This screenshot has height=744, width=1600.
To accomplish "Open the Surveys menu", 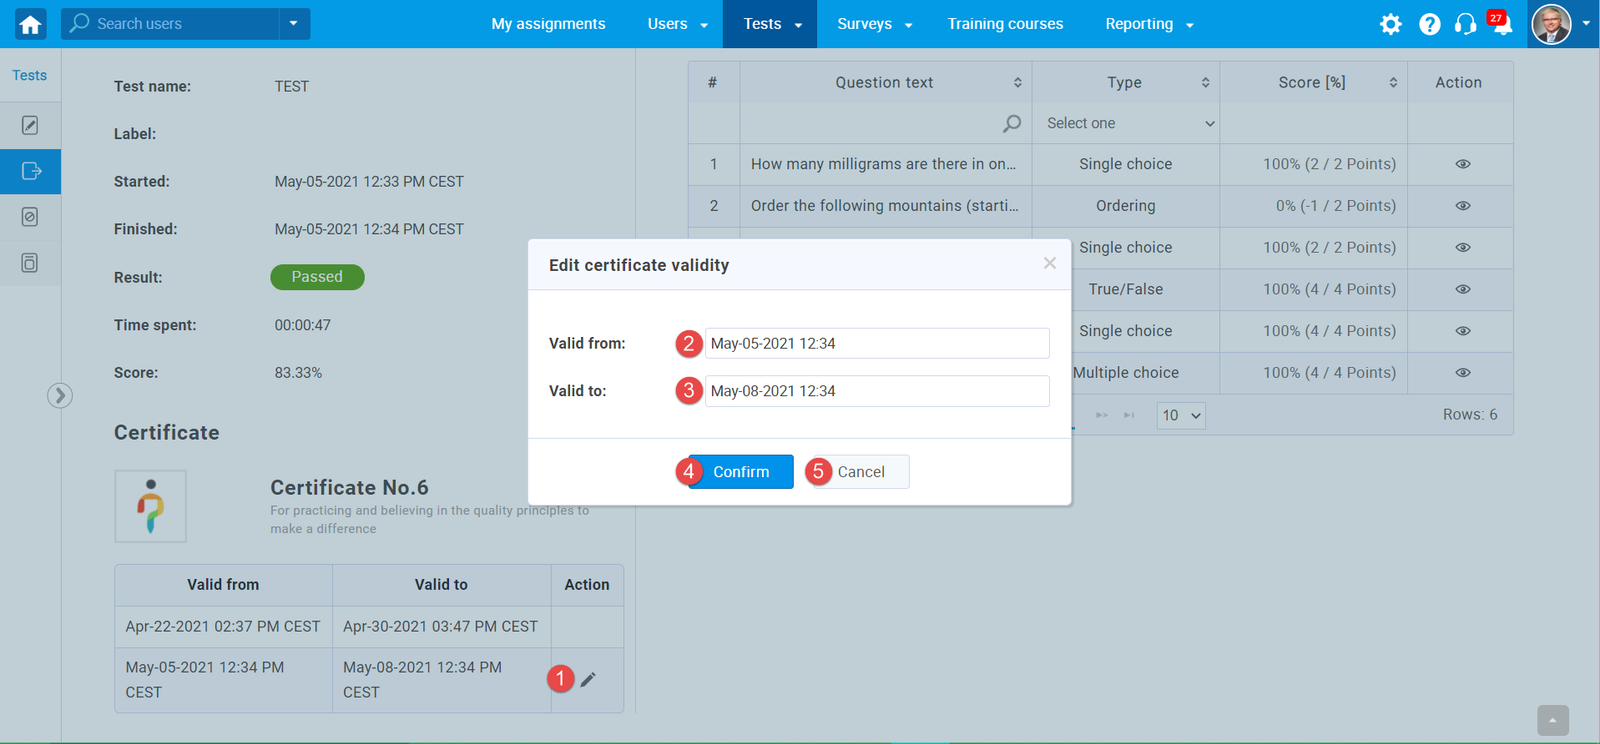I will [874, 24].
